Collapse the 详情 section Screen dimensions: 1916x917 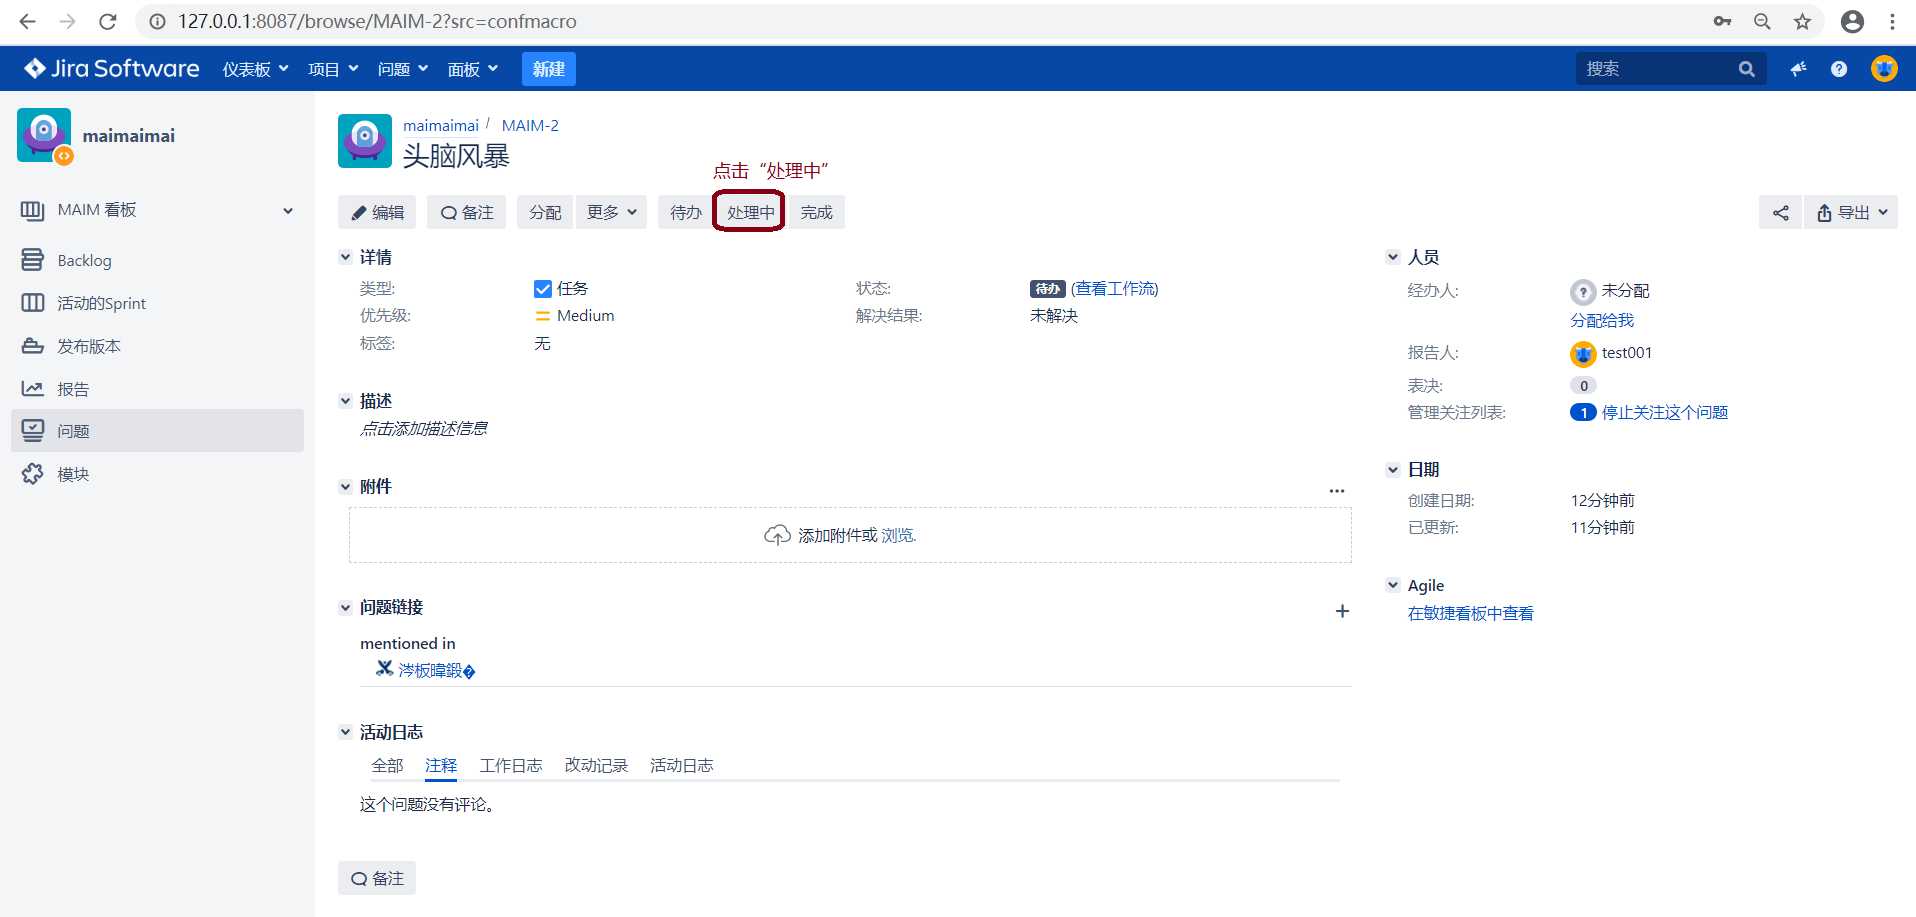(345, 257)
